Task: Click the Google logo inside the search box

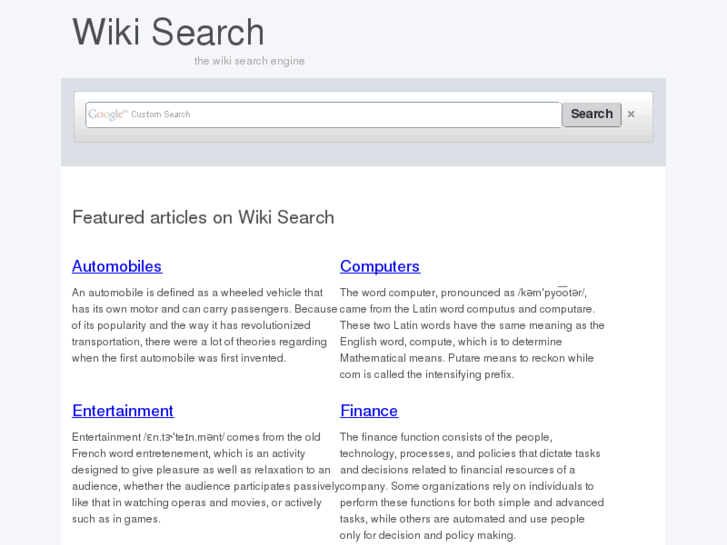Action: 106,114
